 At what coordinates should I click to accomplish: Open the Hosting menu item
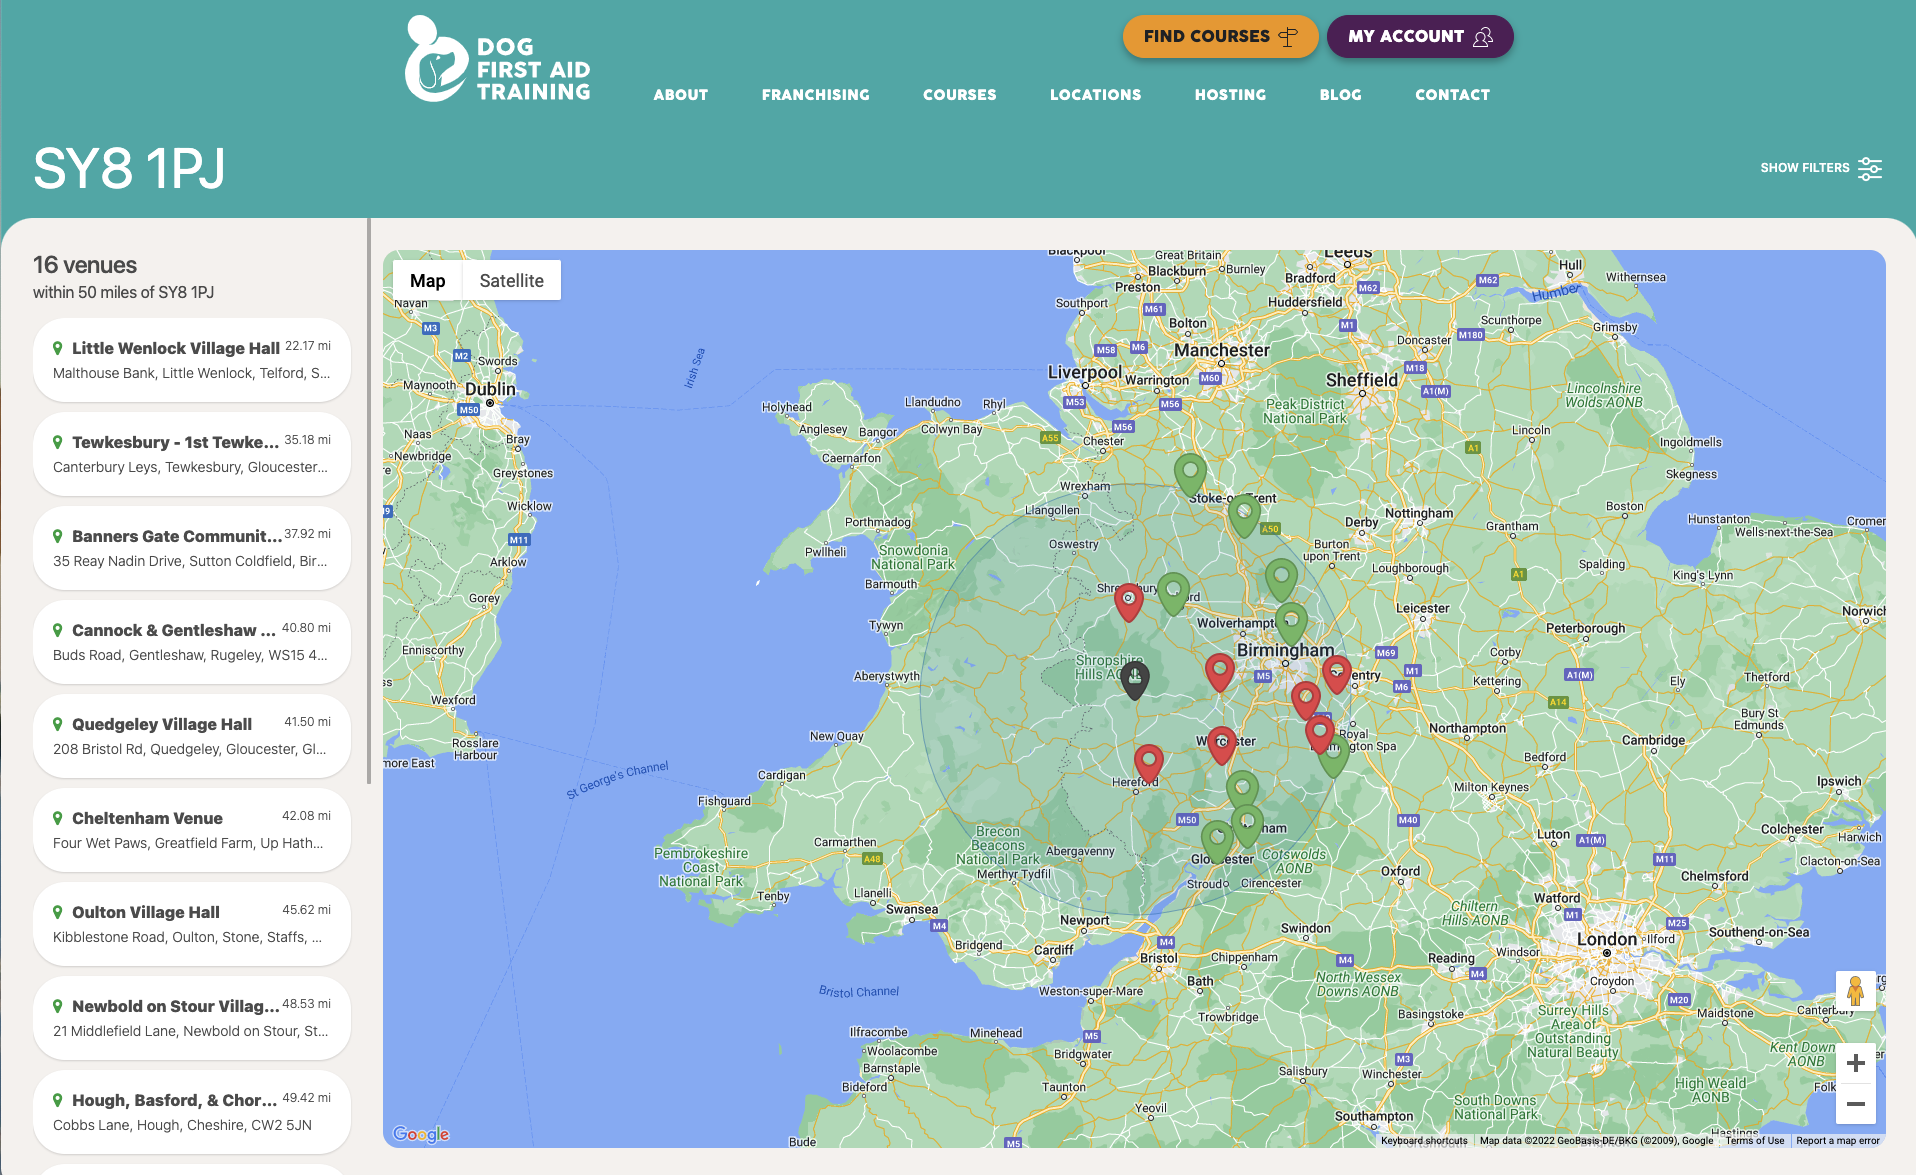(x=1231, y=95)
